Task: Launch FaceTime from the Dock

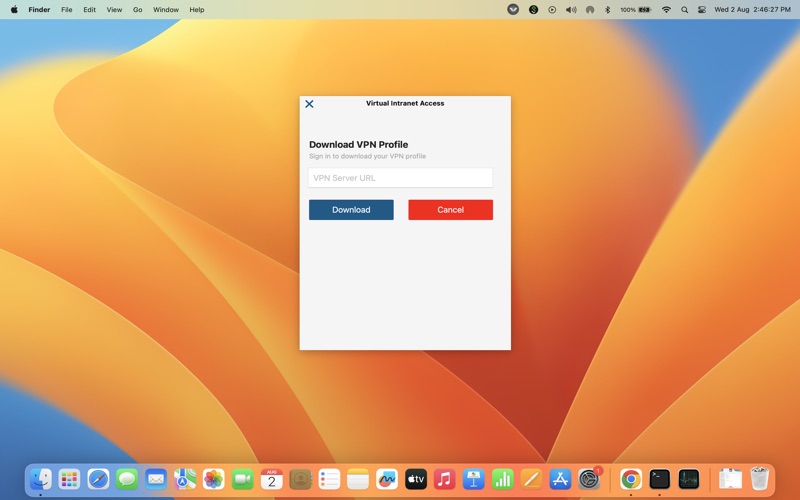Action: [x=242, y=479]
